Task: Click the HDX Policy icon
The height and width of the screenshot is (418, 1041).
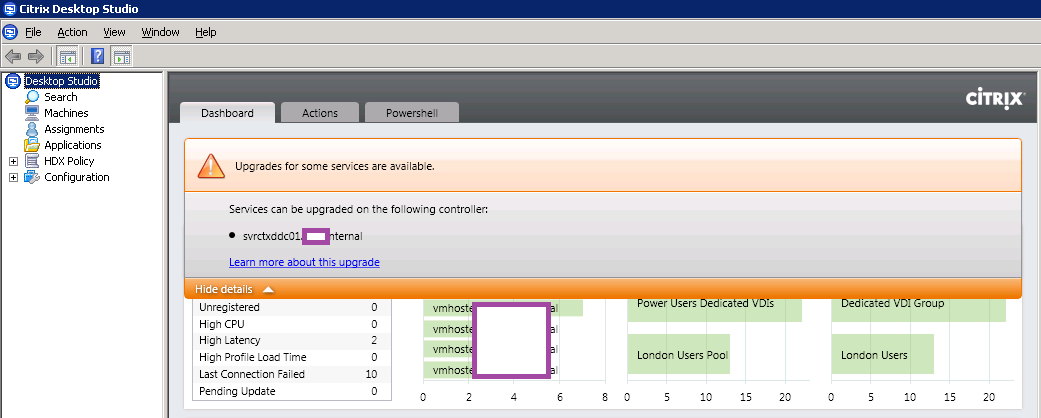Action: coord(32,161)
